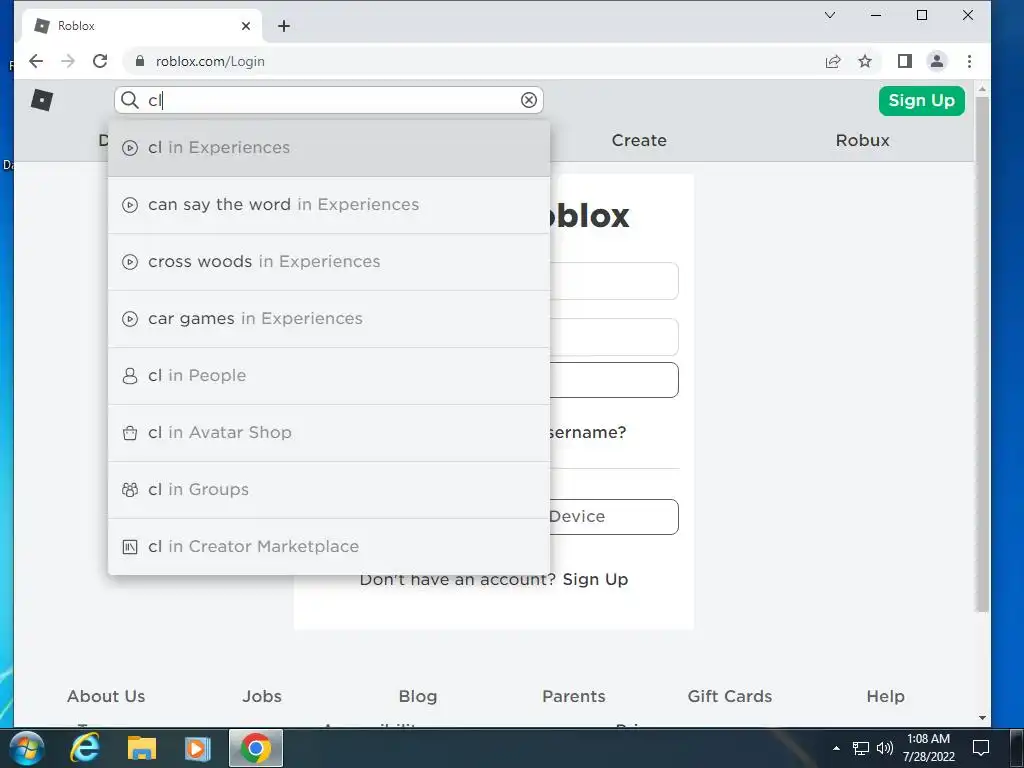
Task: Open File Explorer from taskbar
Action: coord(142,748)
